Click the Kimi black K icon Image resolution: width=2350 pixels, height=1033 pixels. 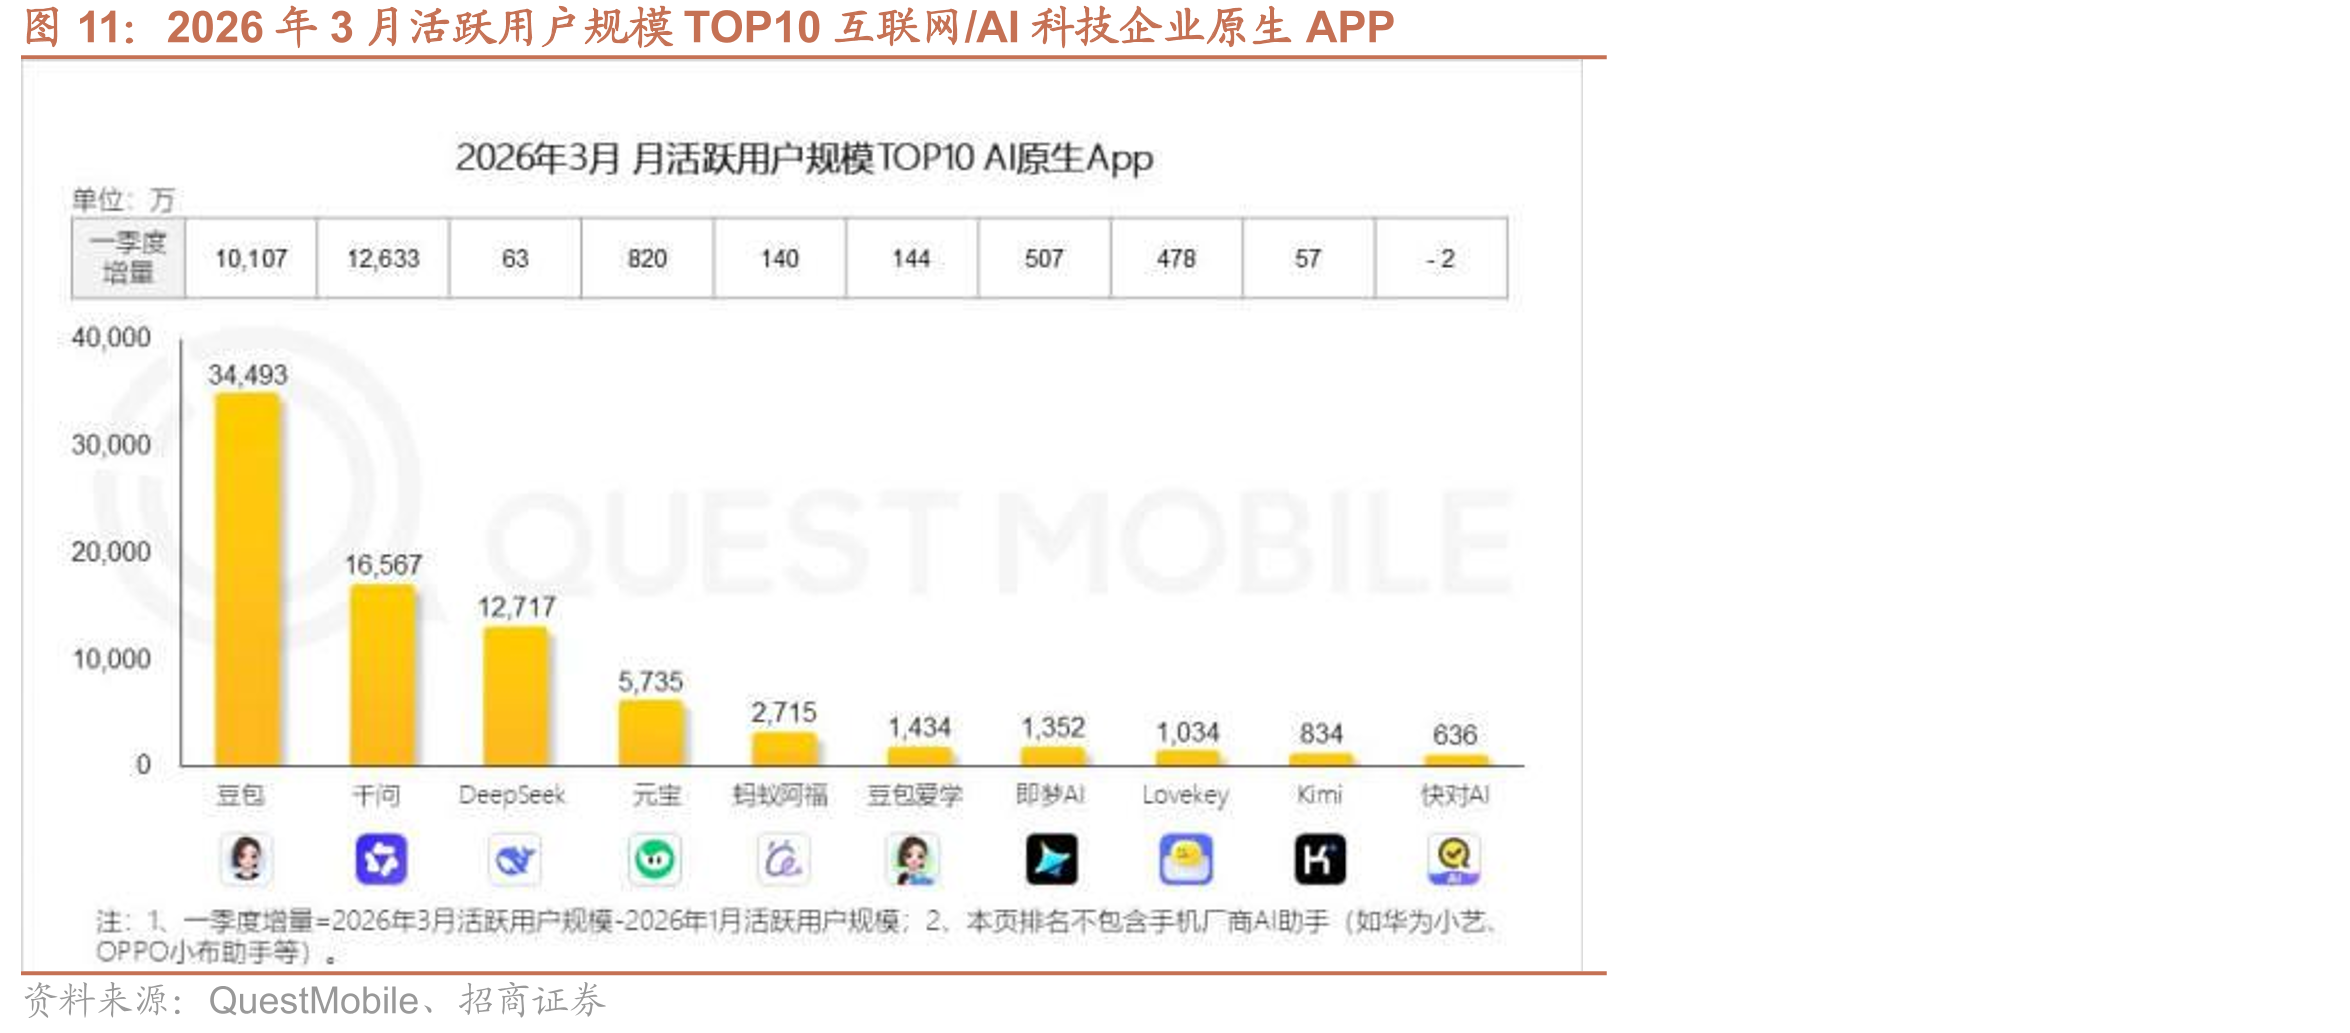pyautogui.click(x=1320, y=859)
